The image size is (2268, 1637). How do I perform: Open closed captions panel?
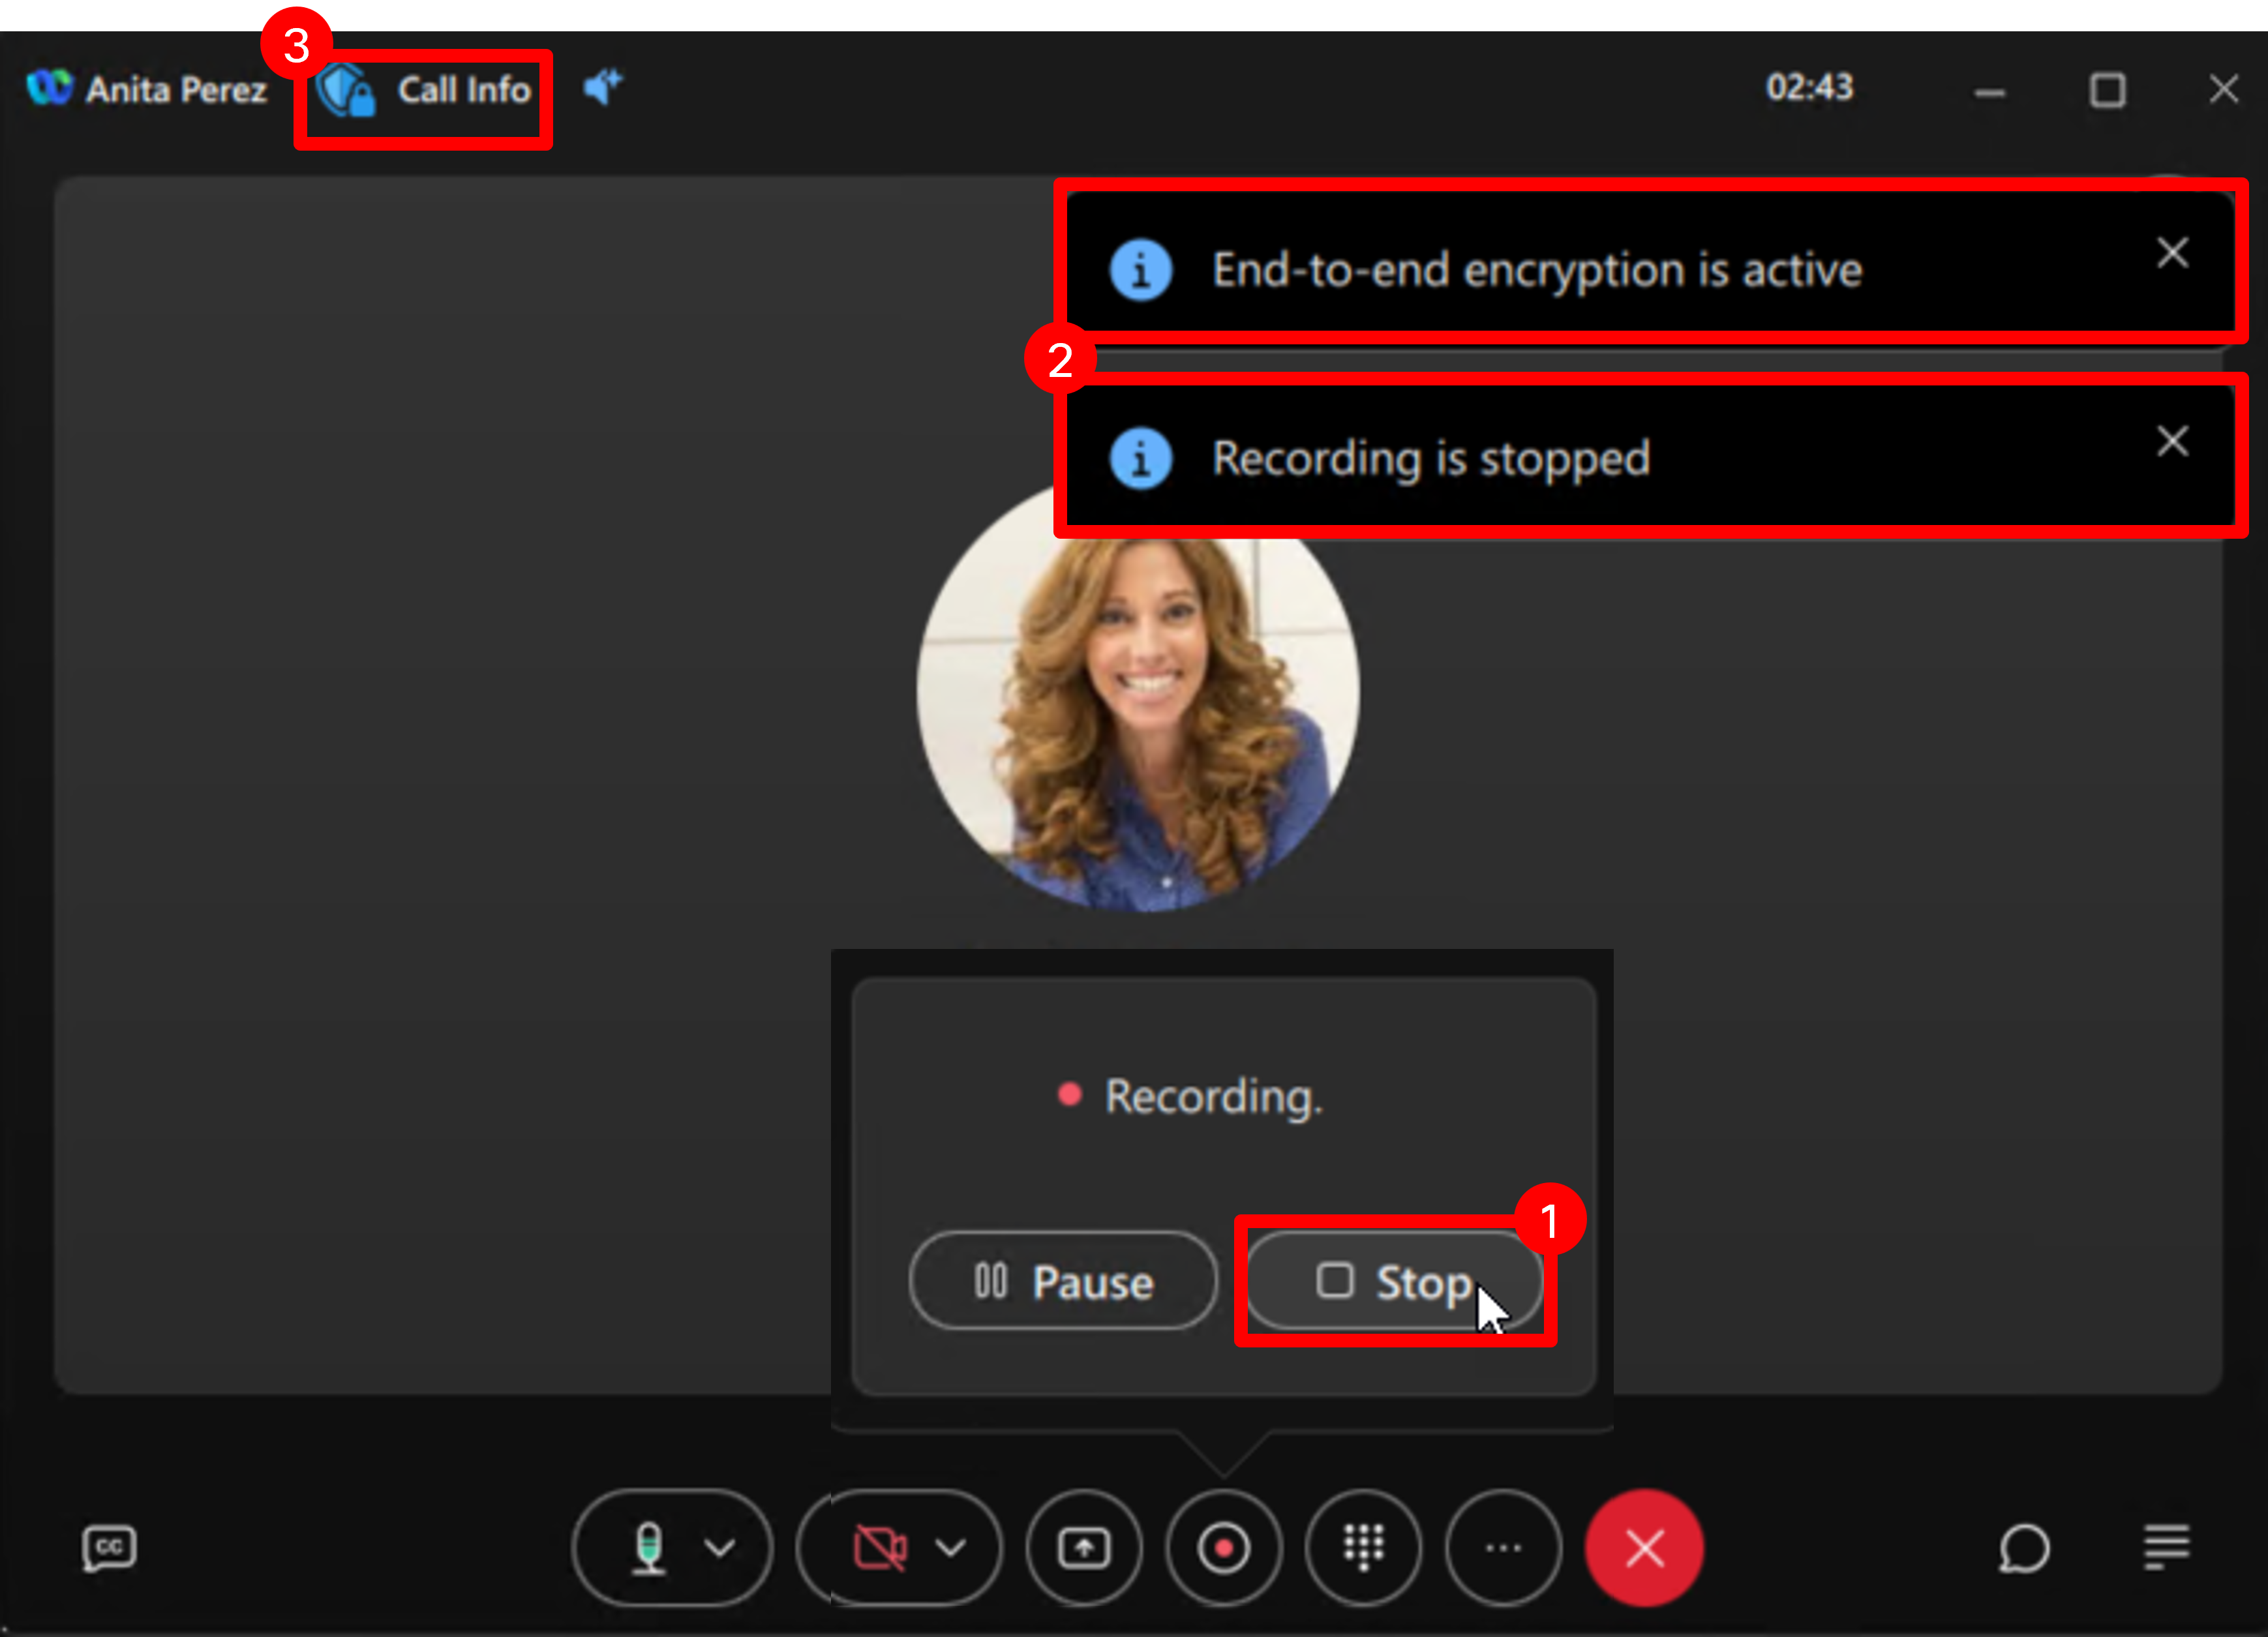[x=108, y=1547]
